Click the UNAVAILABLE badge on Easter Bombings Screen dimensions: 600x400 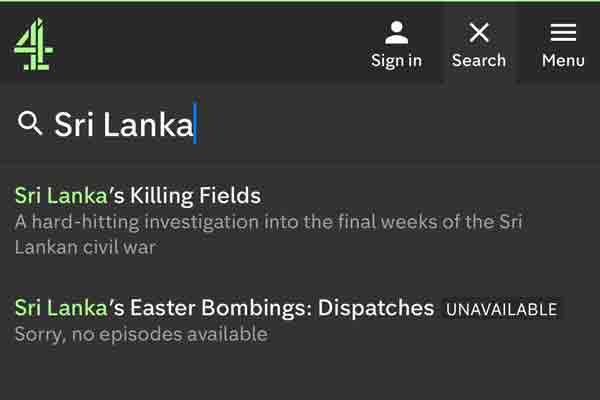pos(502,309)
